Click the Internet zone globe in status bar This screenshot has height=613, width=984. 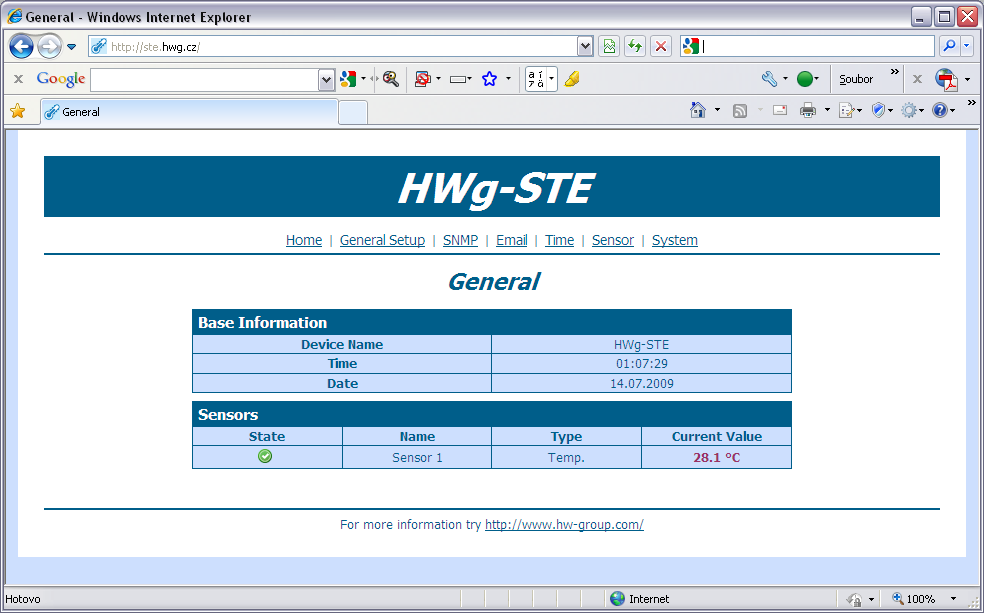(618, 599)
